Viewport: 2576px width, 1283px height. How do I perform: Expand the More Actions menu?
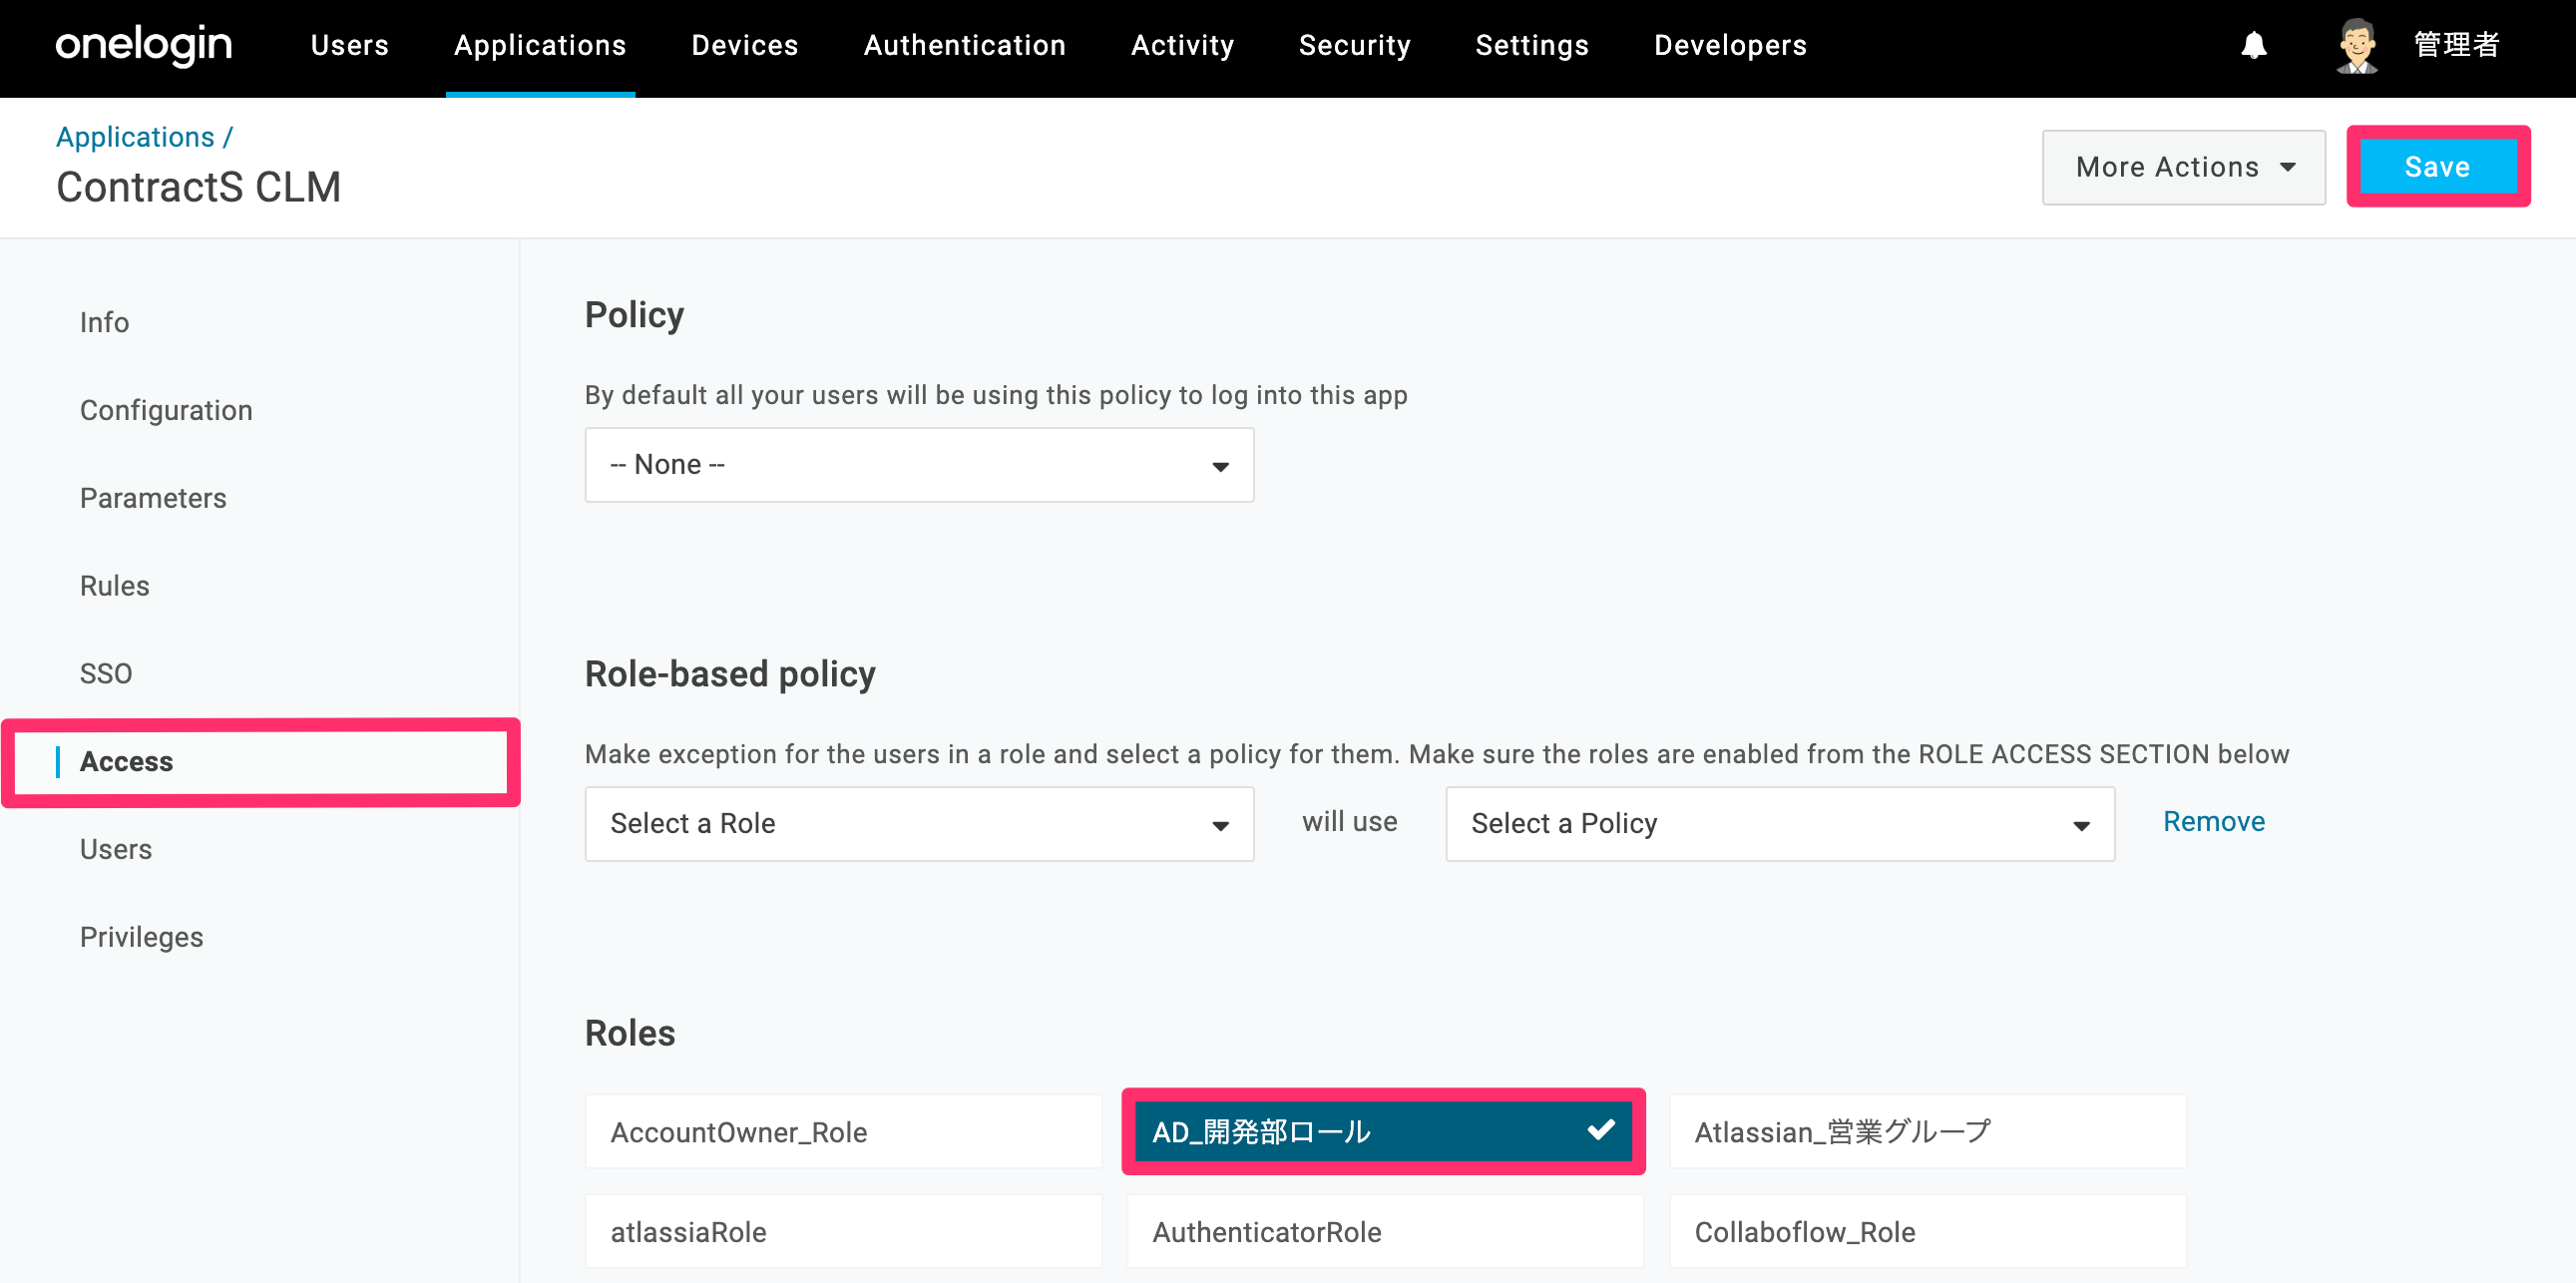click(x=2183, y=167)
